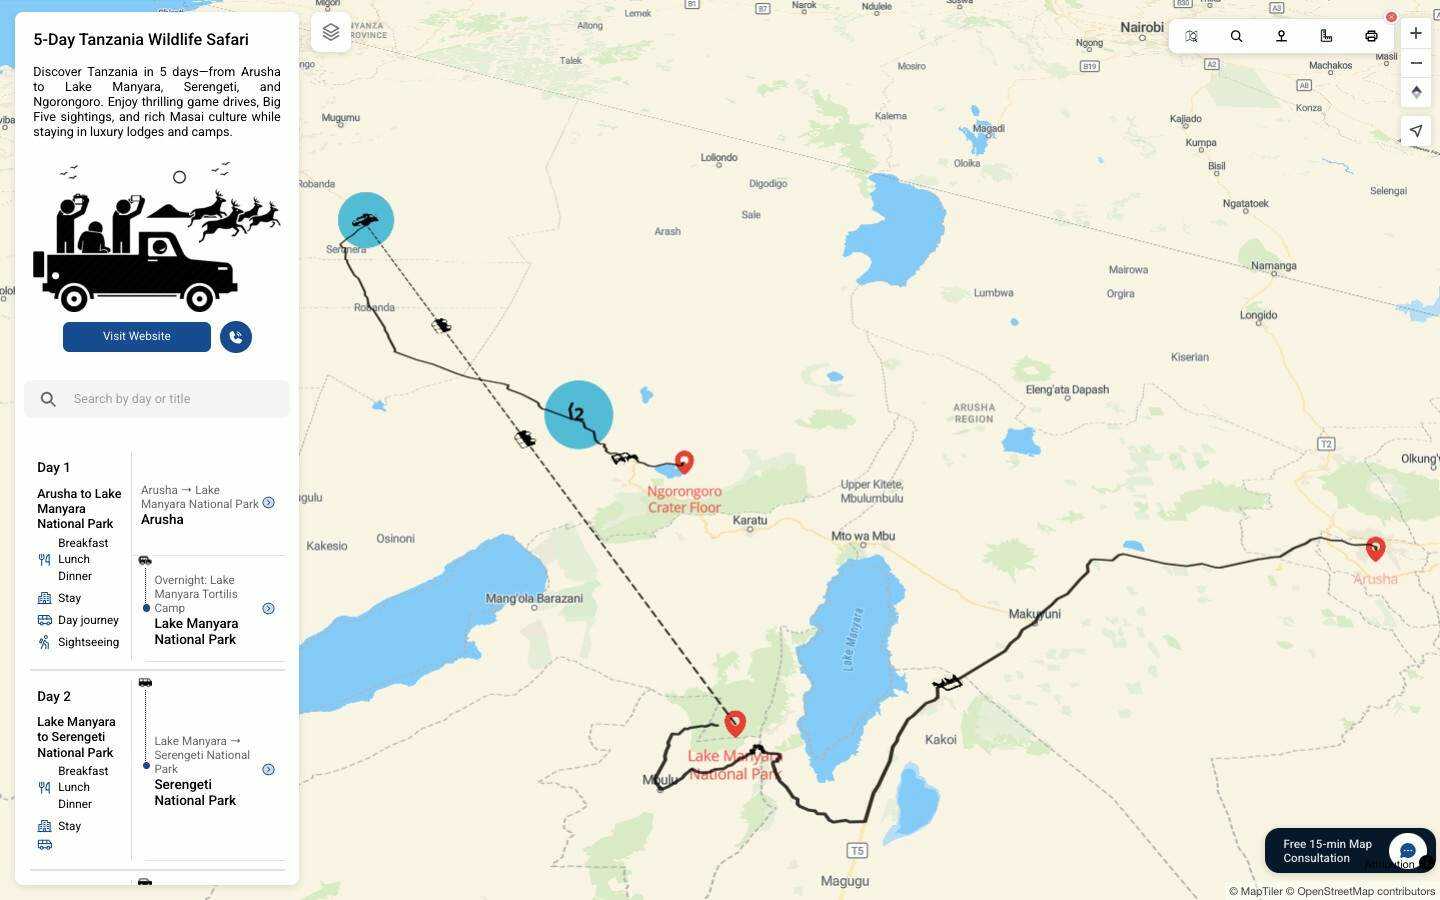Call using the round phone button
Image resolution: width=1440 pixels, height=900 pixels.
[236, 337]
